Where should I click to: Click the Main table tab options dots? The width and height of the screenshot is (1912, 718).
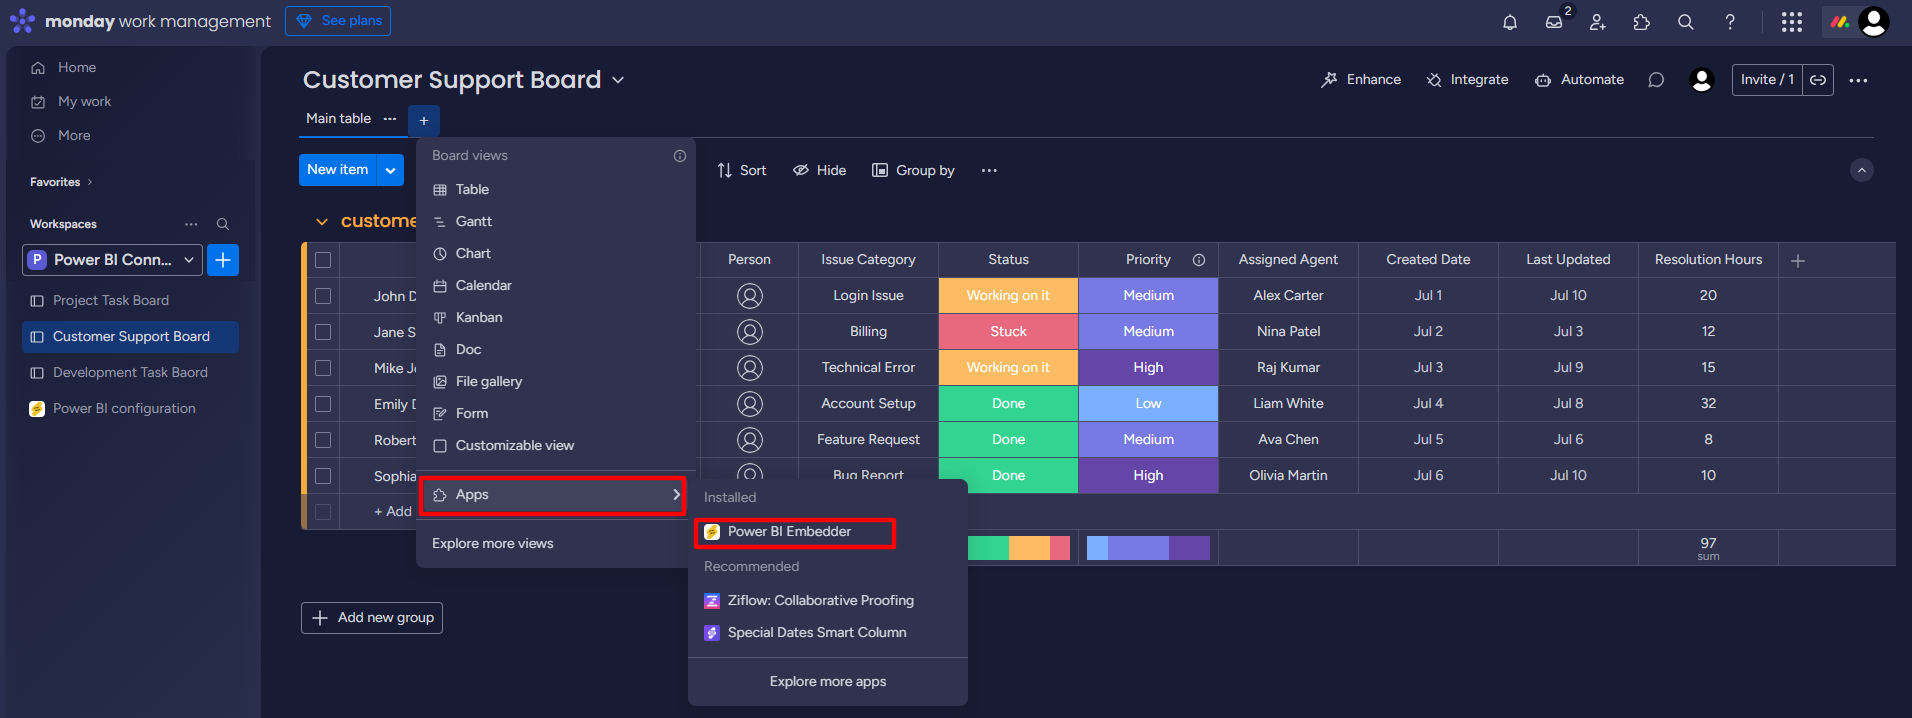[x=390, y=118]
